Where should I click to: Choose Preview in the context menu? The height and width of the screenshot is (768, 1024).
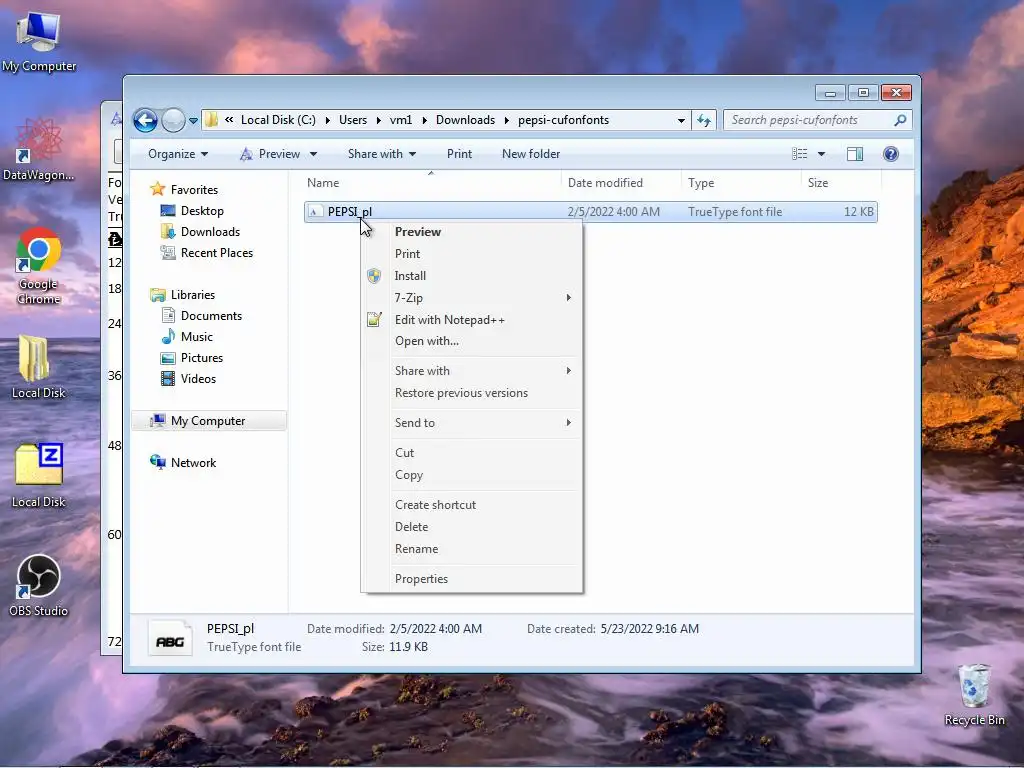point(472,232)
